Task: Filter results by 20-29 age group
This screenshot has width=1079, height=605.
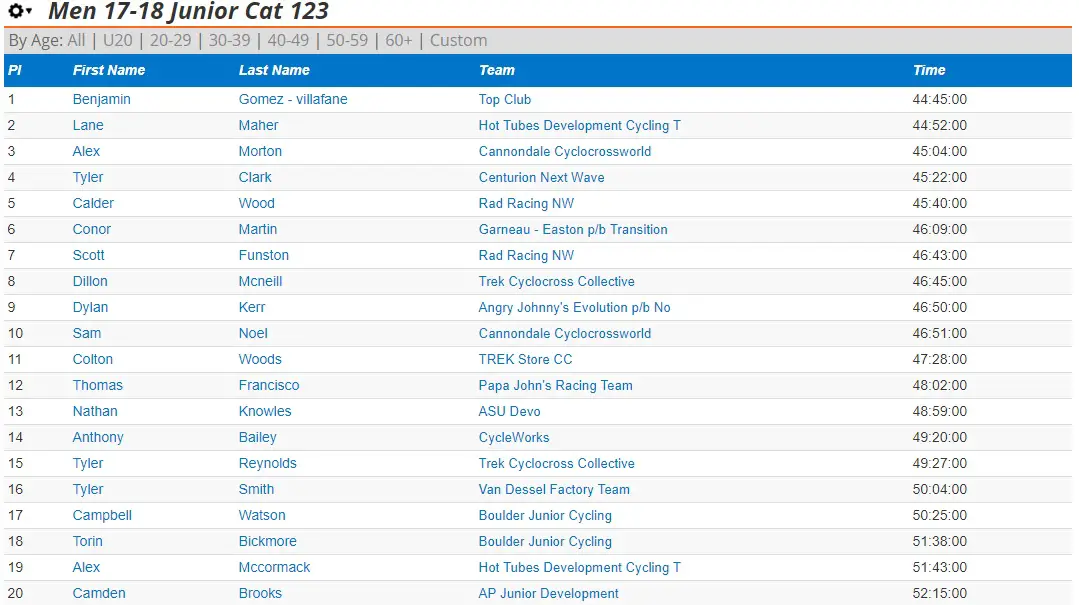Action: pyautogui.click(x=171, y=41)
